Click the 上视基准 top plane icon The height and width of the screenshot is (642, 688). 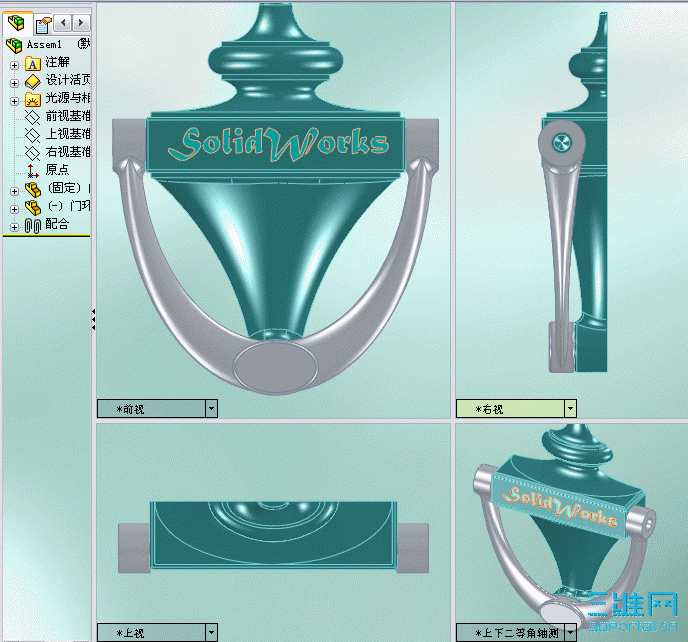tap(32, 135)
